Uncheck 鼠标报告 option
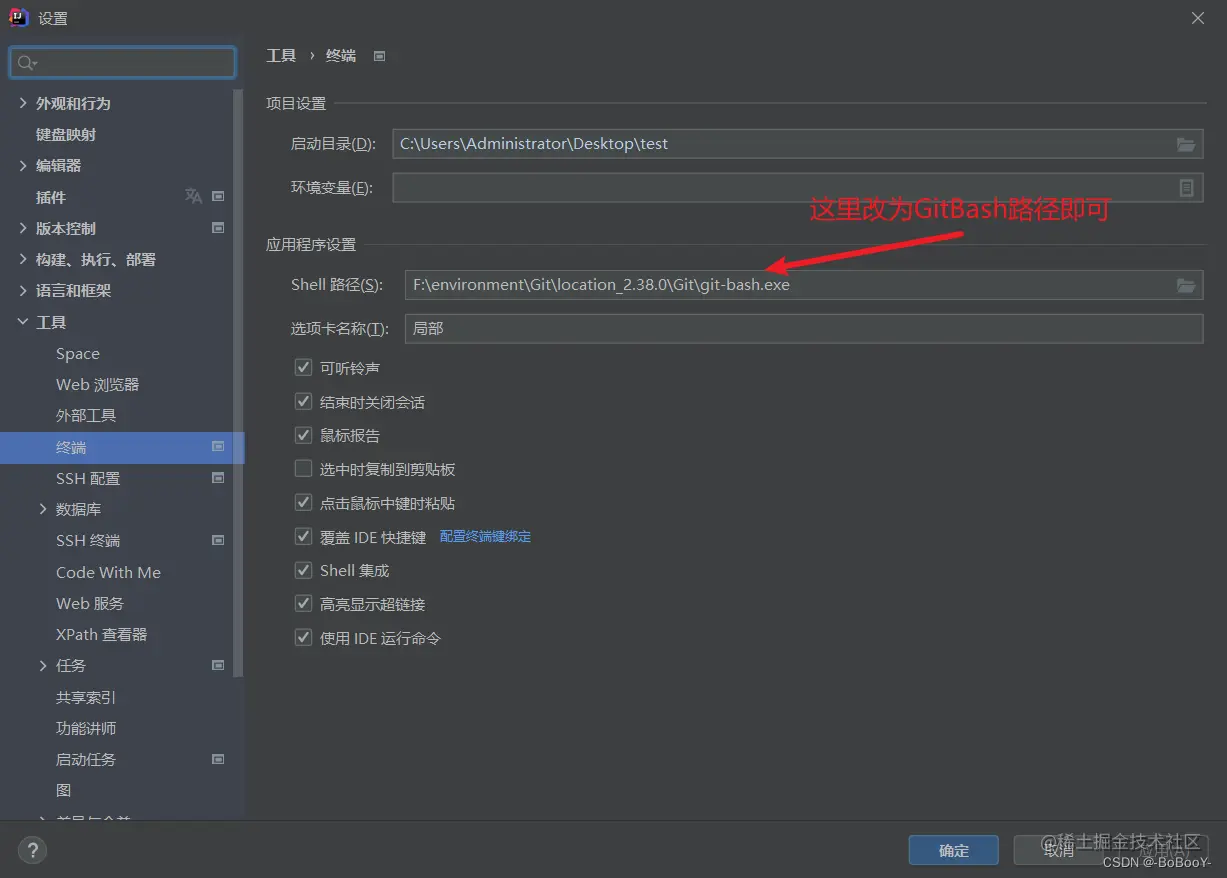Image resolution: width=1227 pixels, height=878 pixels. (304, 435)
